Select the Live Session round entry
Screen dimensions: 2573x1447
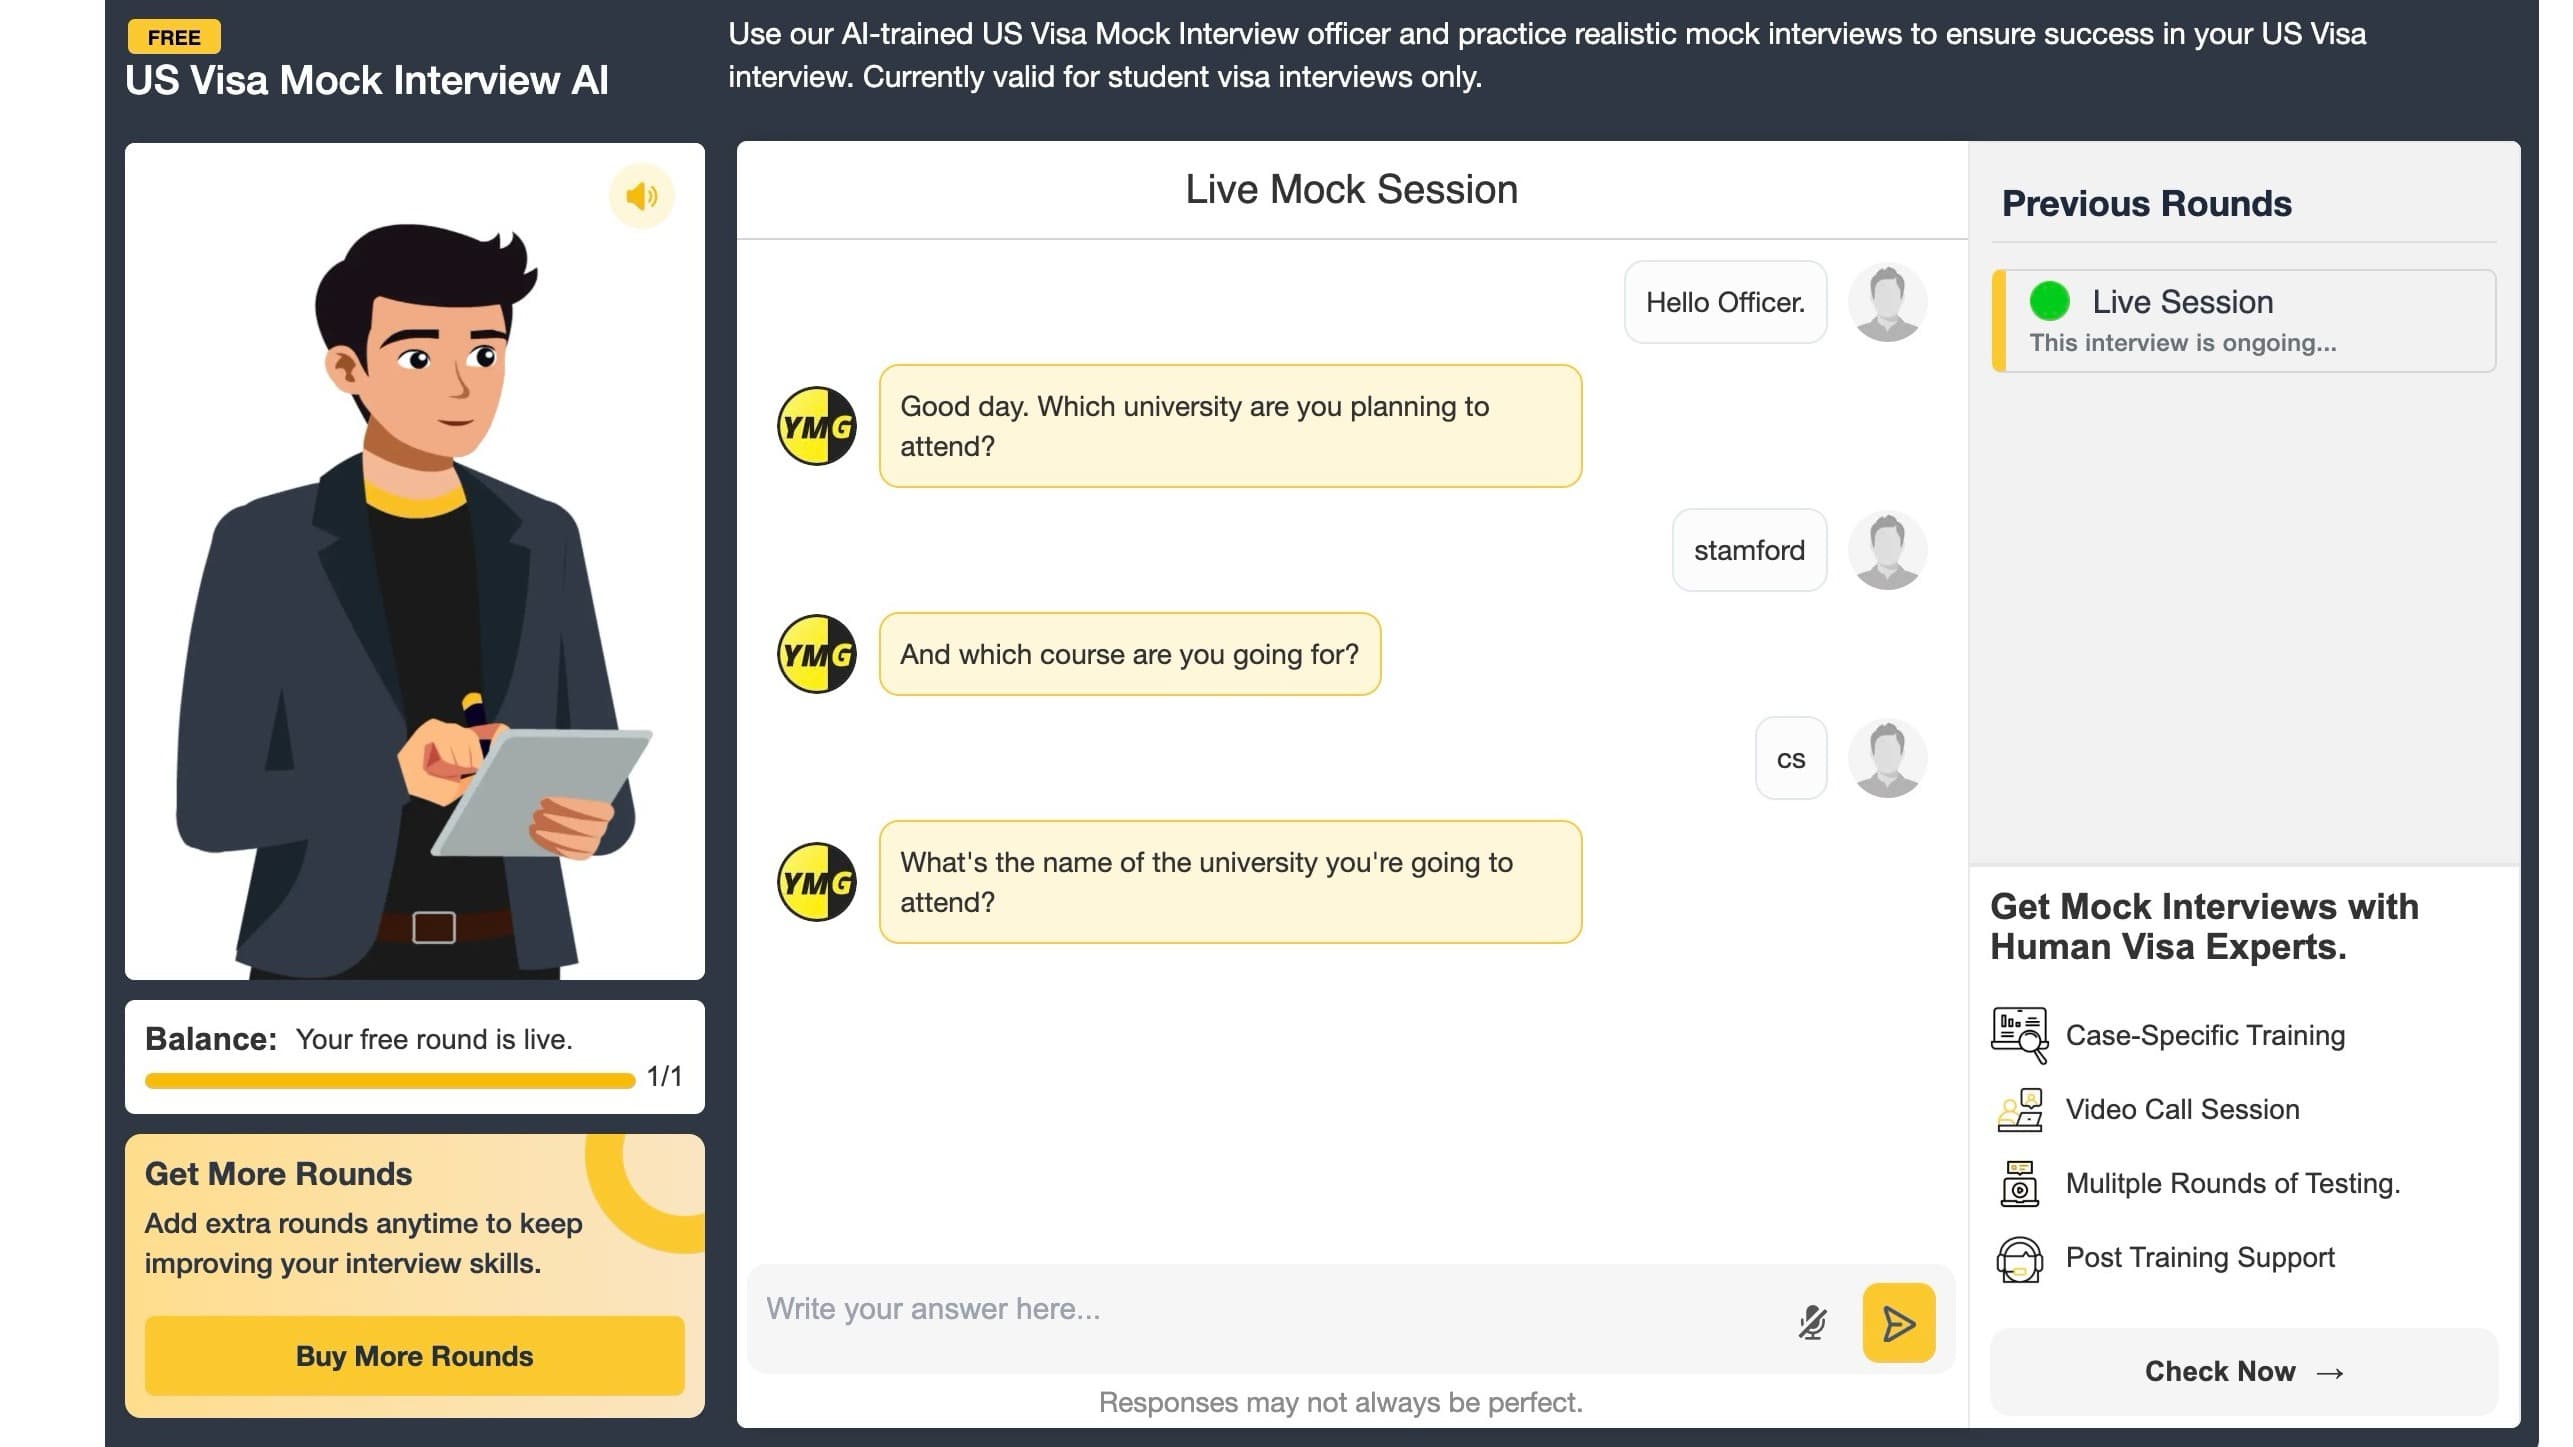click(x=2243, y=321)
